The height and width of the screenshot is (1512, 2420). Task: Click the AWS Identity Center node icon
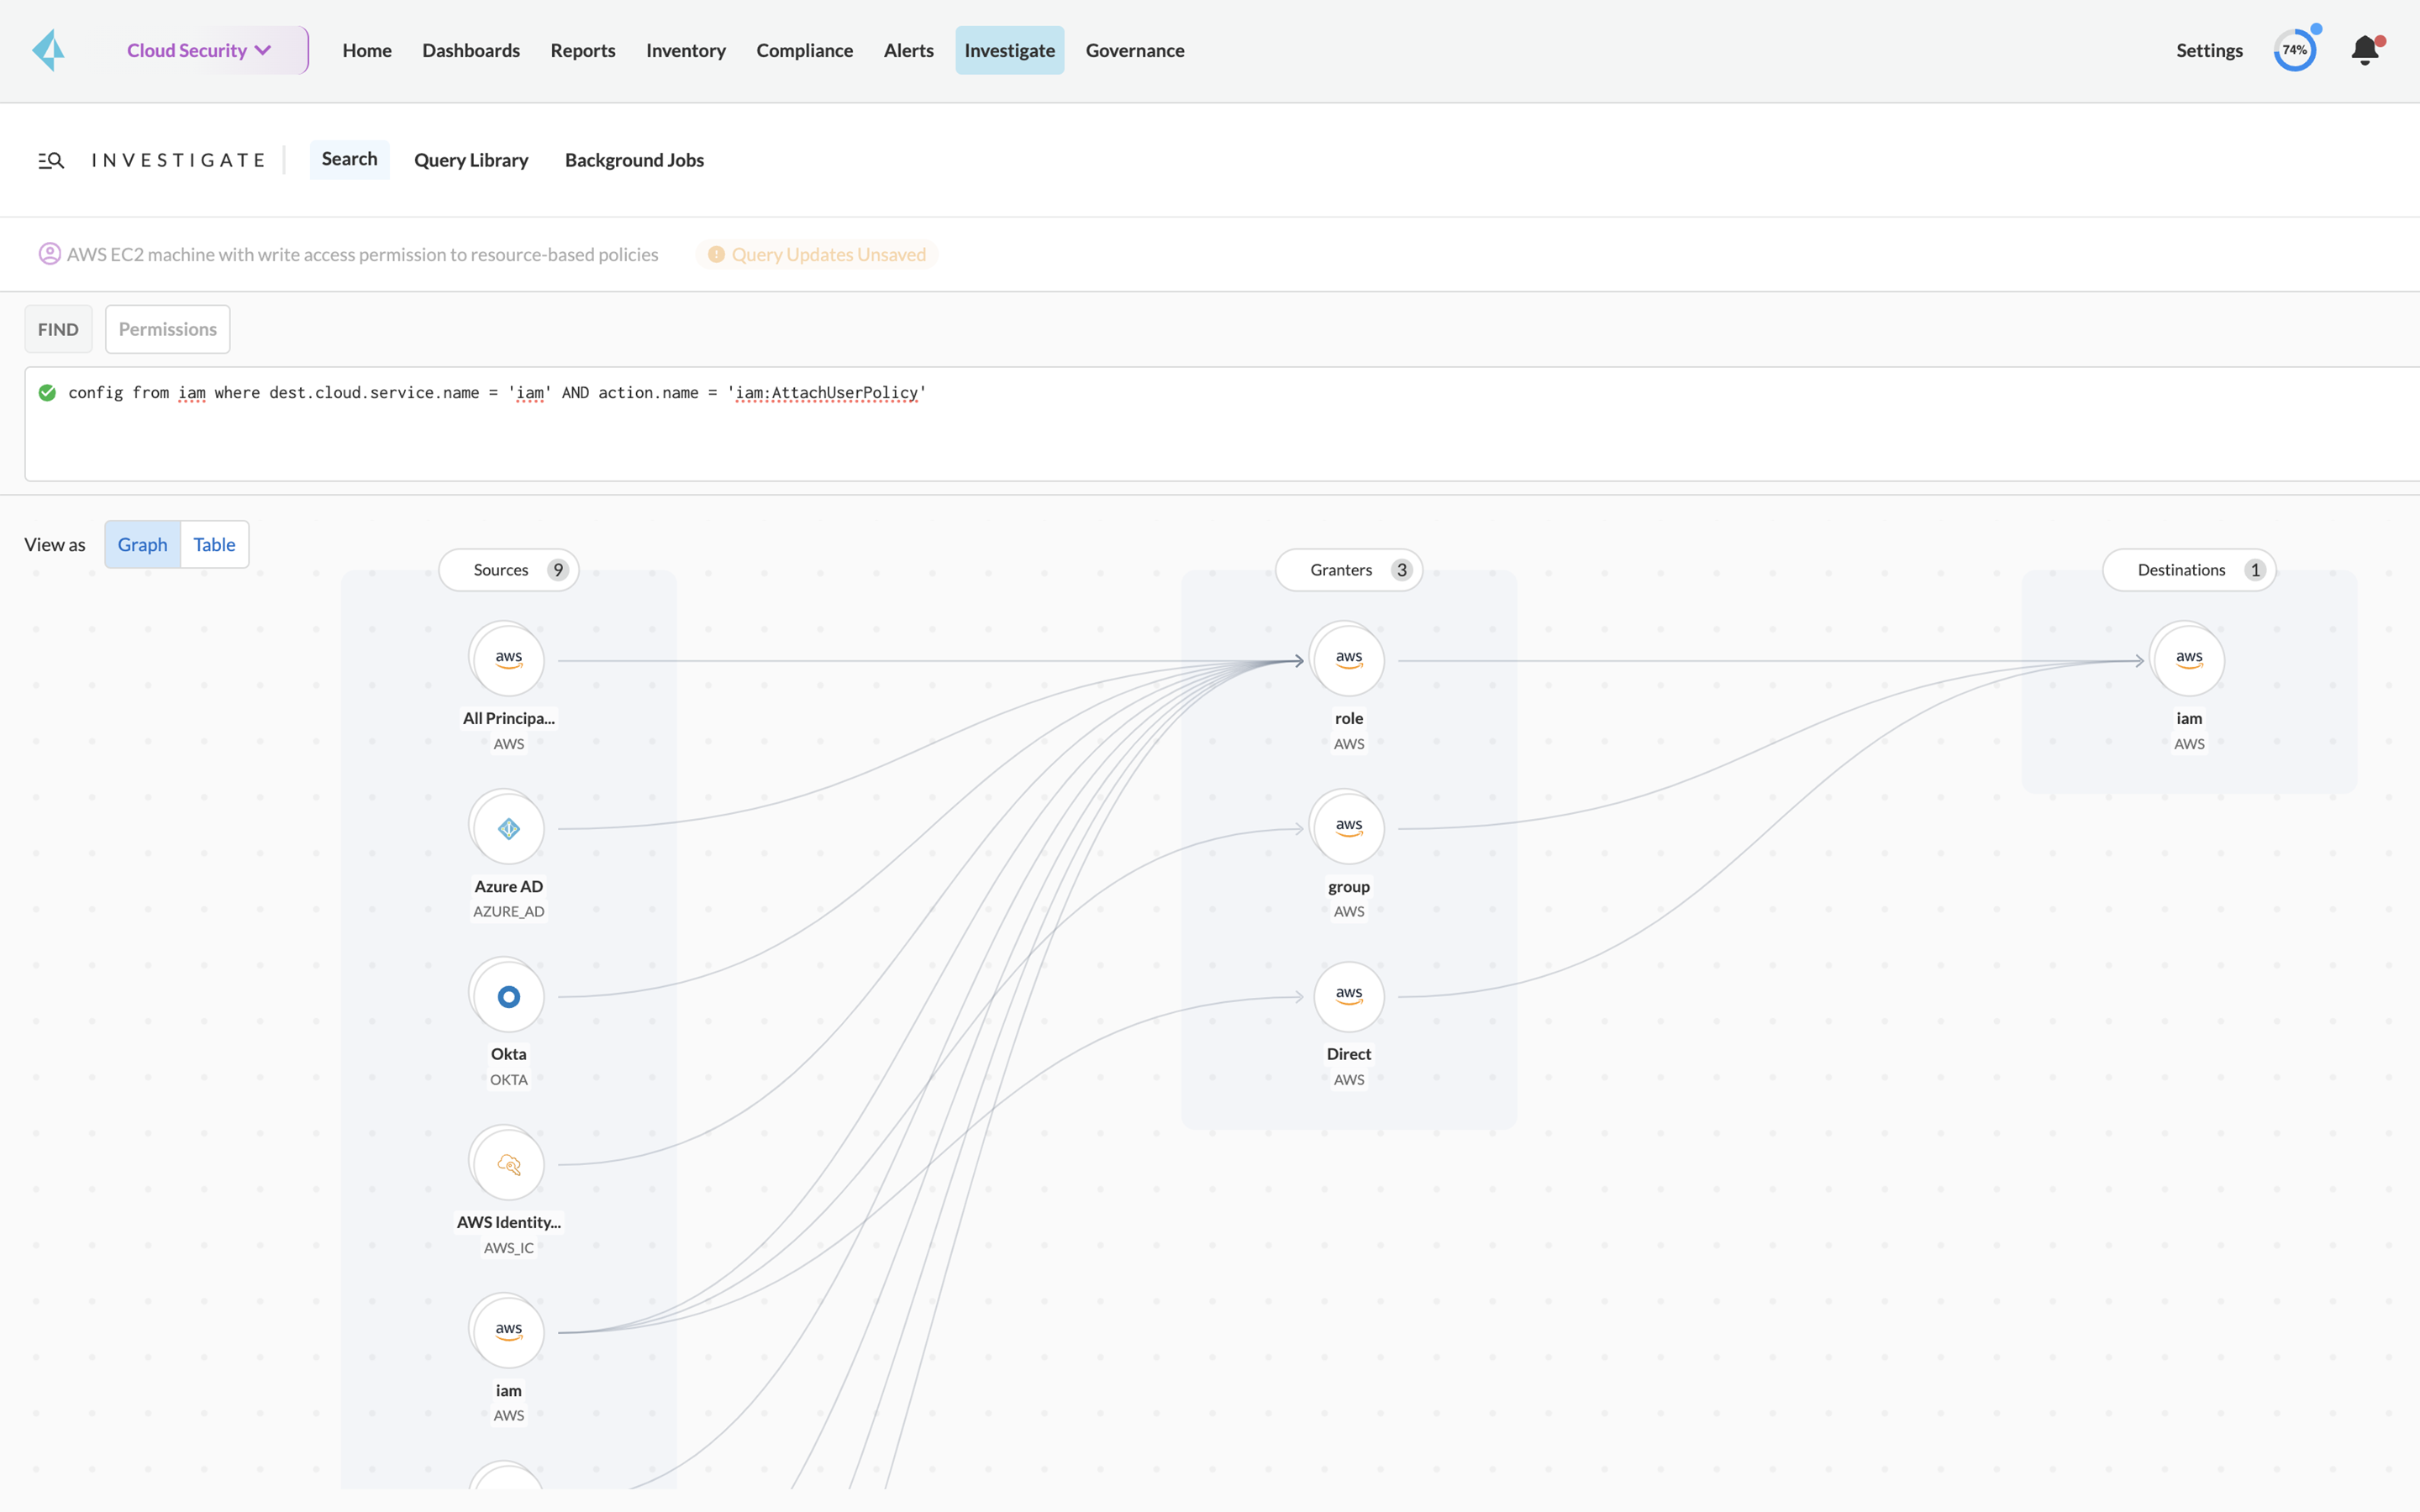(x=508, y=1163)
